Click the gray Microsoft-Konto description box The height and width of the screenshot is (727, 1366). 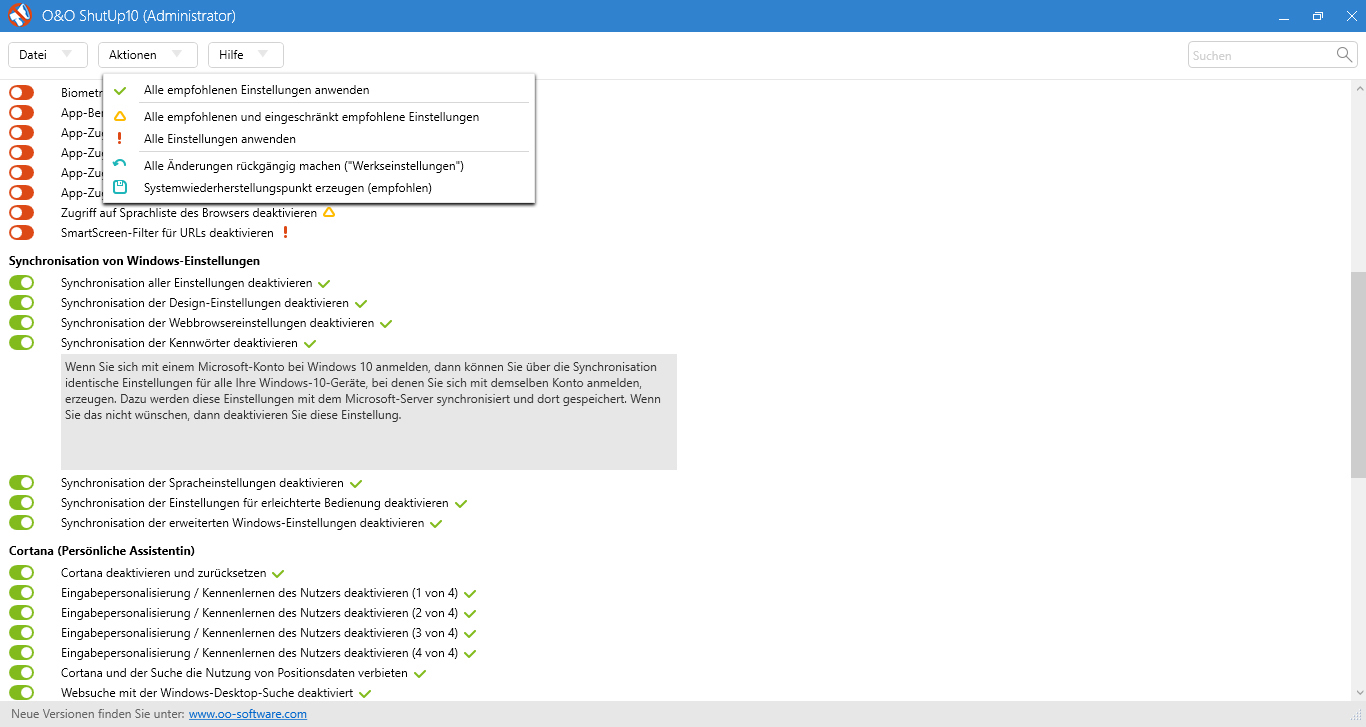click(369, 412)
